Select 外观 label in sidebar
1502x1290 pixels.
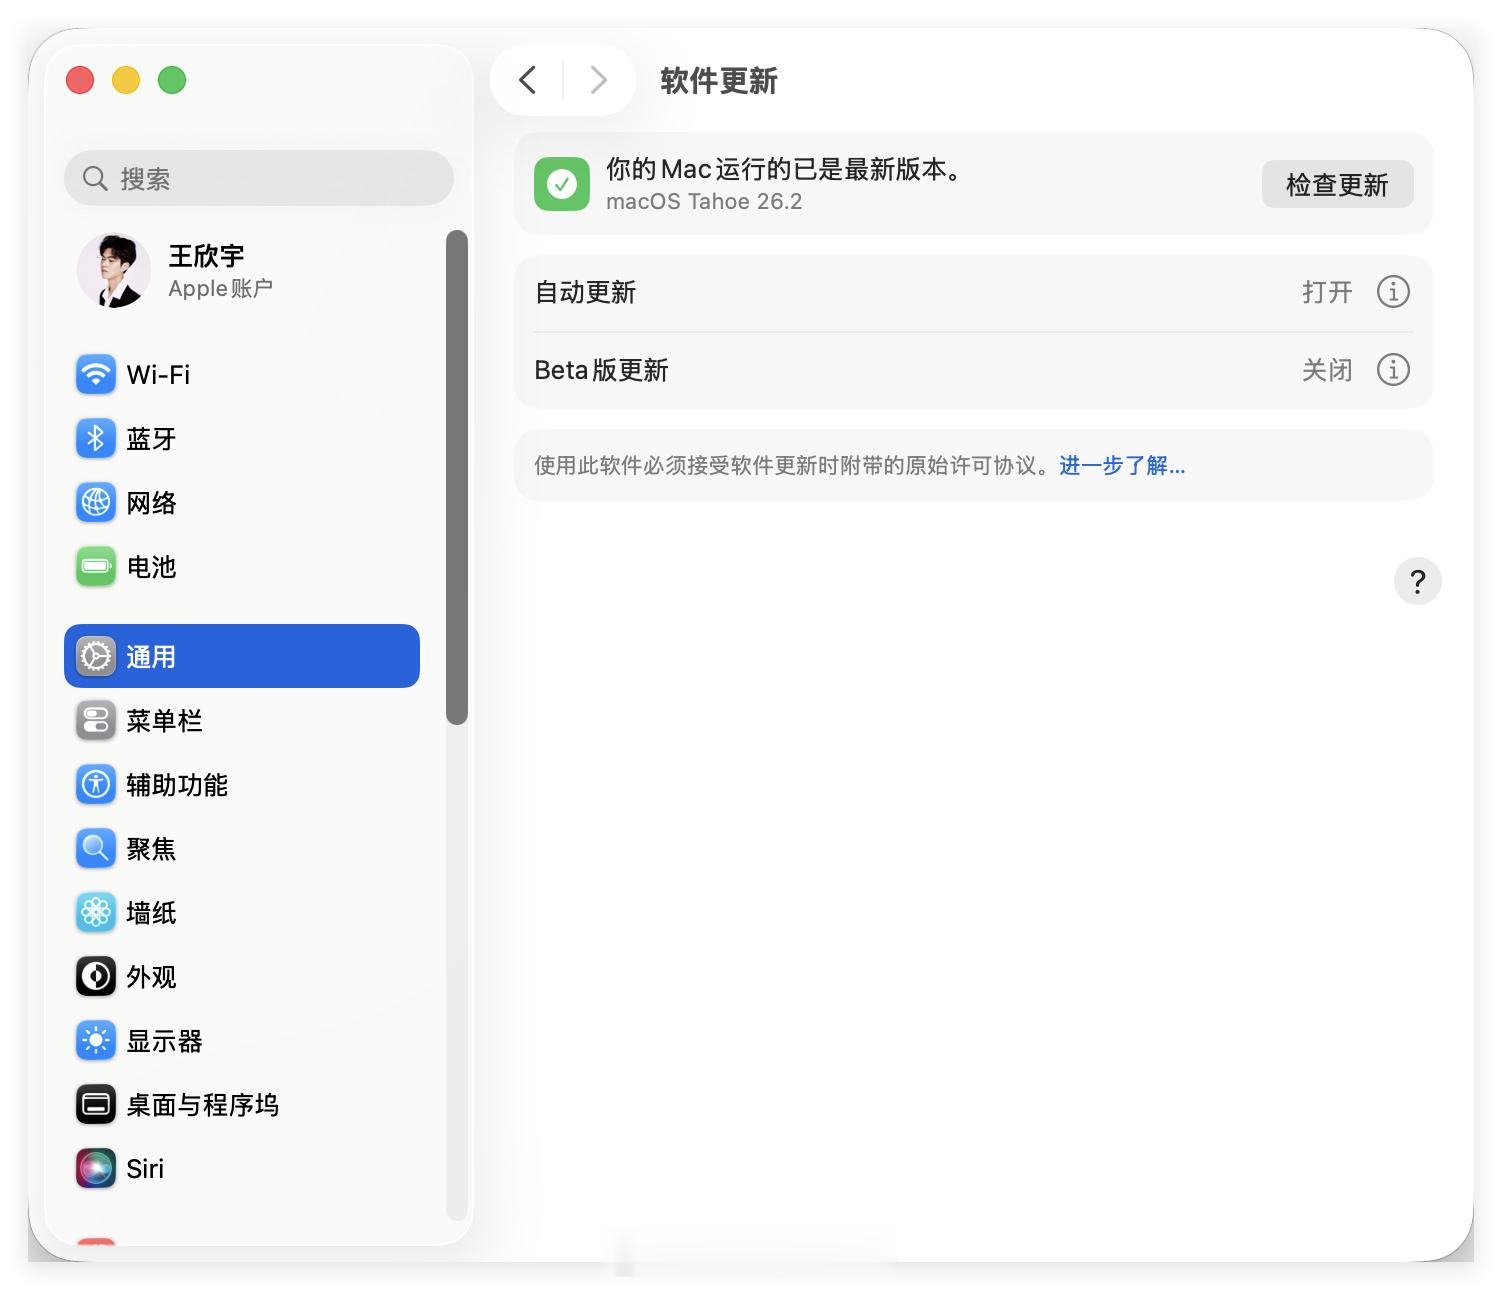coord(151,976)
